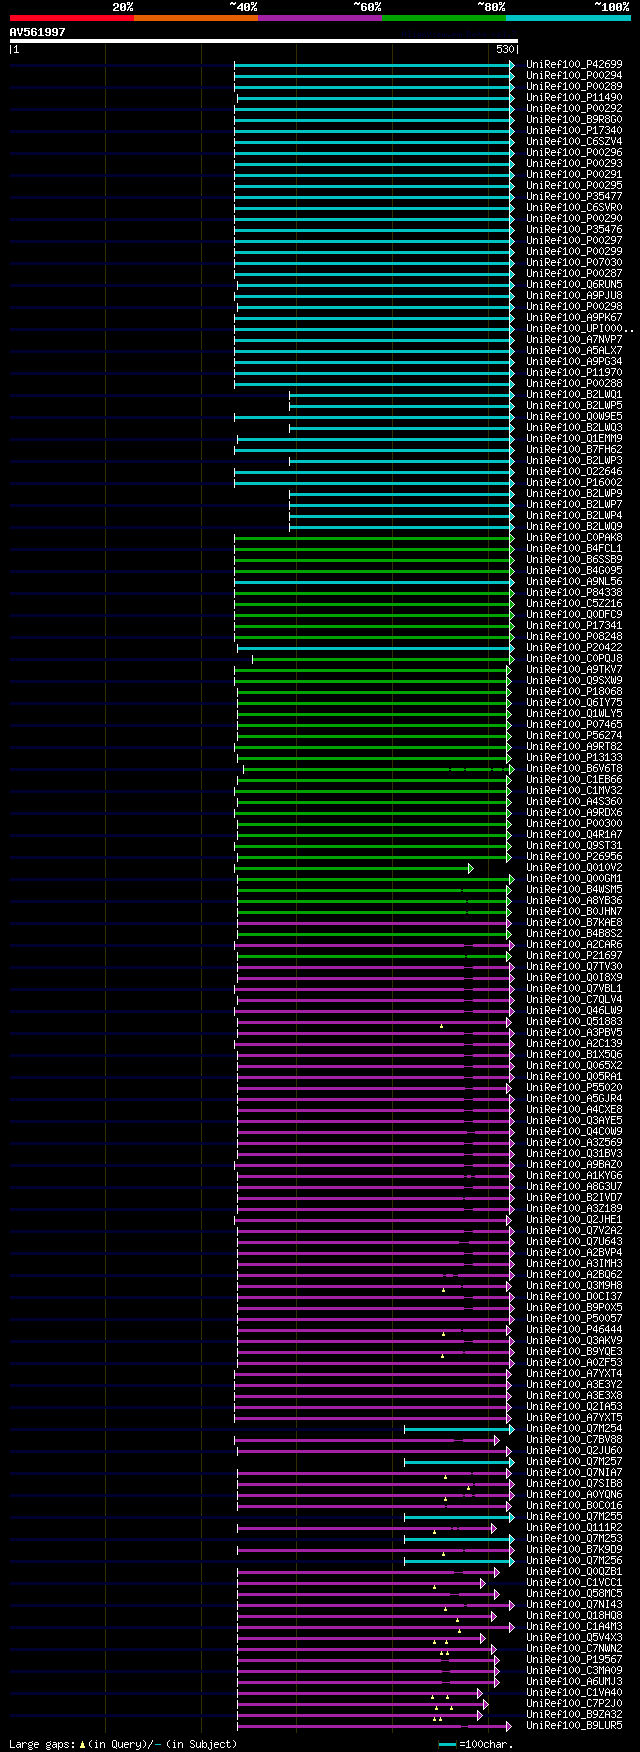Select hit label UniRef100_A9NL56
Viewport: 640px width, 1752px height.
pos(574,582)
